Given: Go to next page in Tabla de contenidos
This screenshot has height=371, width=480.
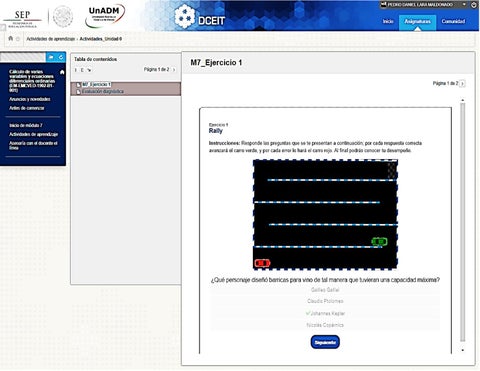Looking at the screenshot, I should click(174, 70).
